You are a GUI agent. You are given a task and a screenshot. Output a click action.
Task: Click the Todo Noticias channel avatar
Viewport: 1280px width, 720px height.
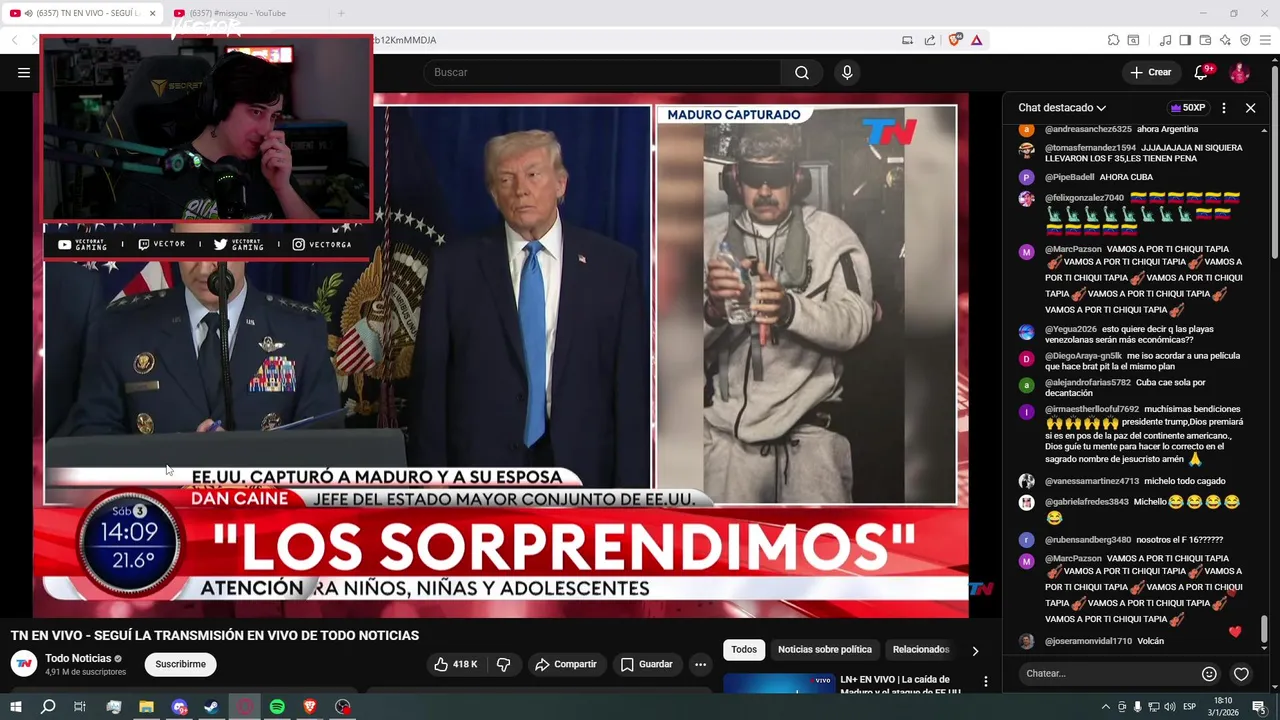[x=24, y=664]
